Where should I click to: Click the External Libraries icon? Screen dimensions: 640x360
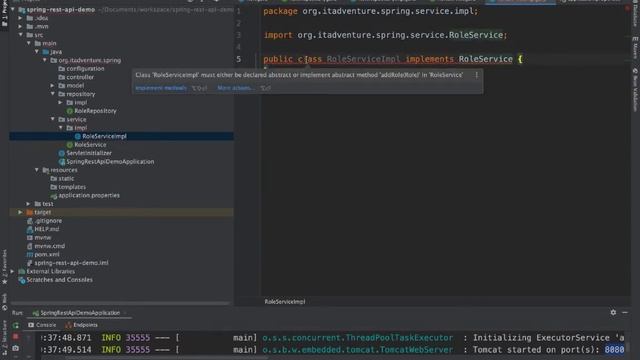pos(22,271)
